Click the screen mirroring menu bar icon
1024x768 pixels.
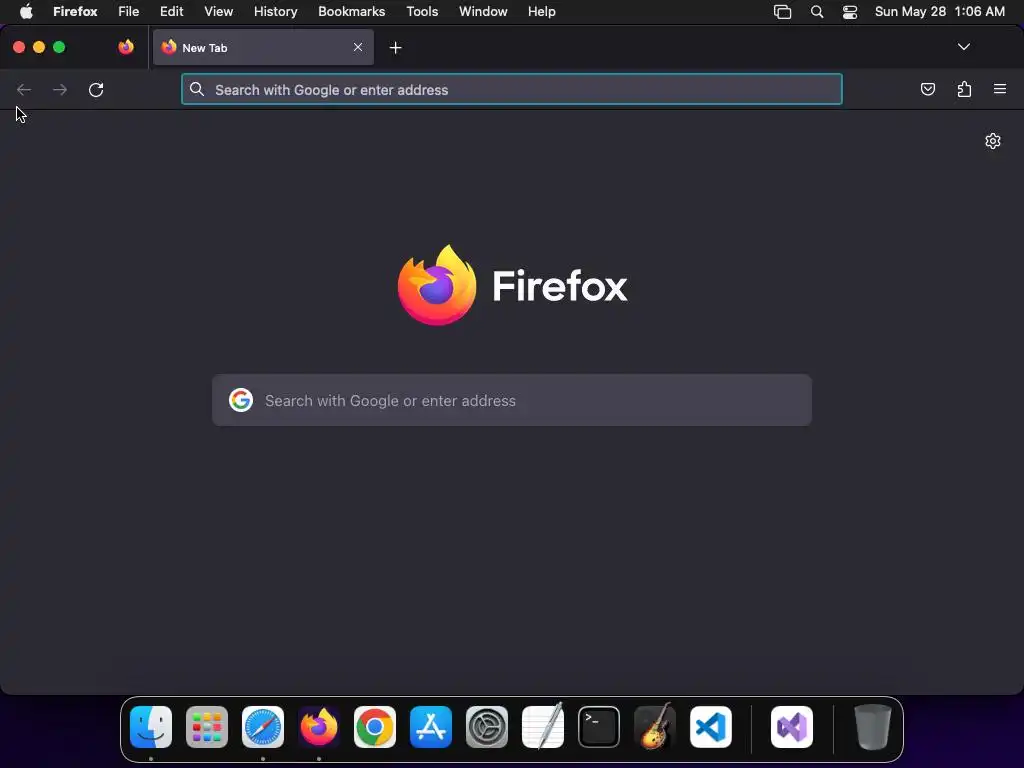point(782,12)
